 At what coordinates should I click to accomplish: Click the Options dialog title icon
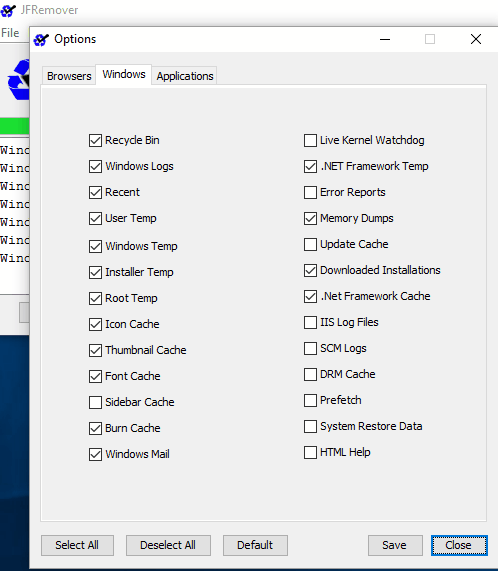pyautogui.click(x=41, y=39)
